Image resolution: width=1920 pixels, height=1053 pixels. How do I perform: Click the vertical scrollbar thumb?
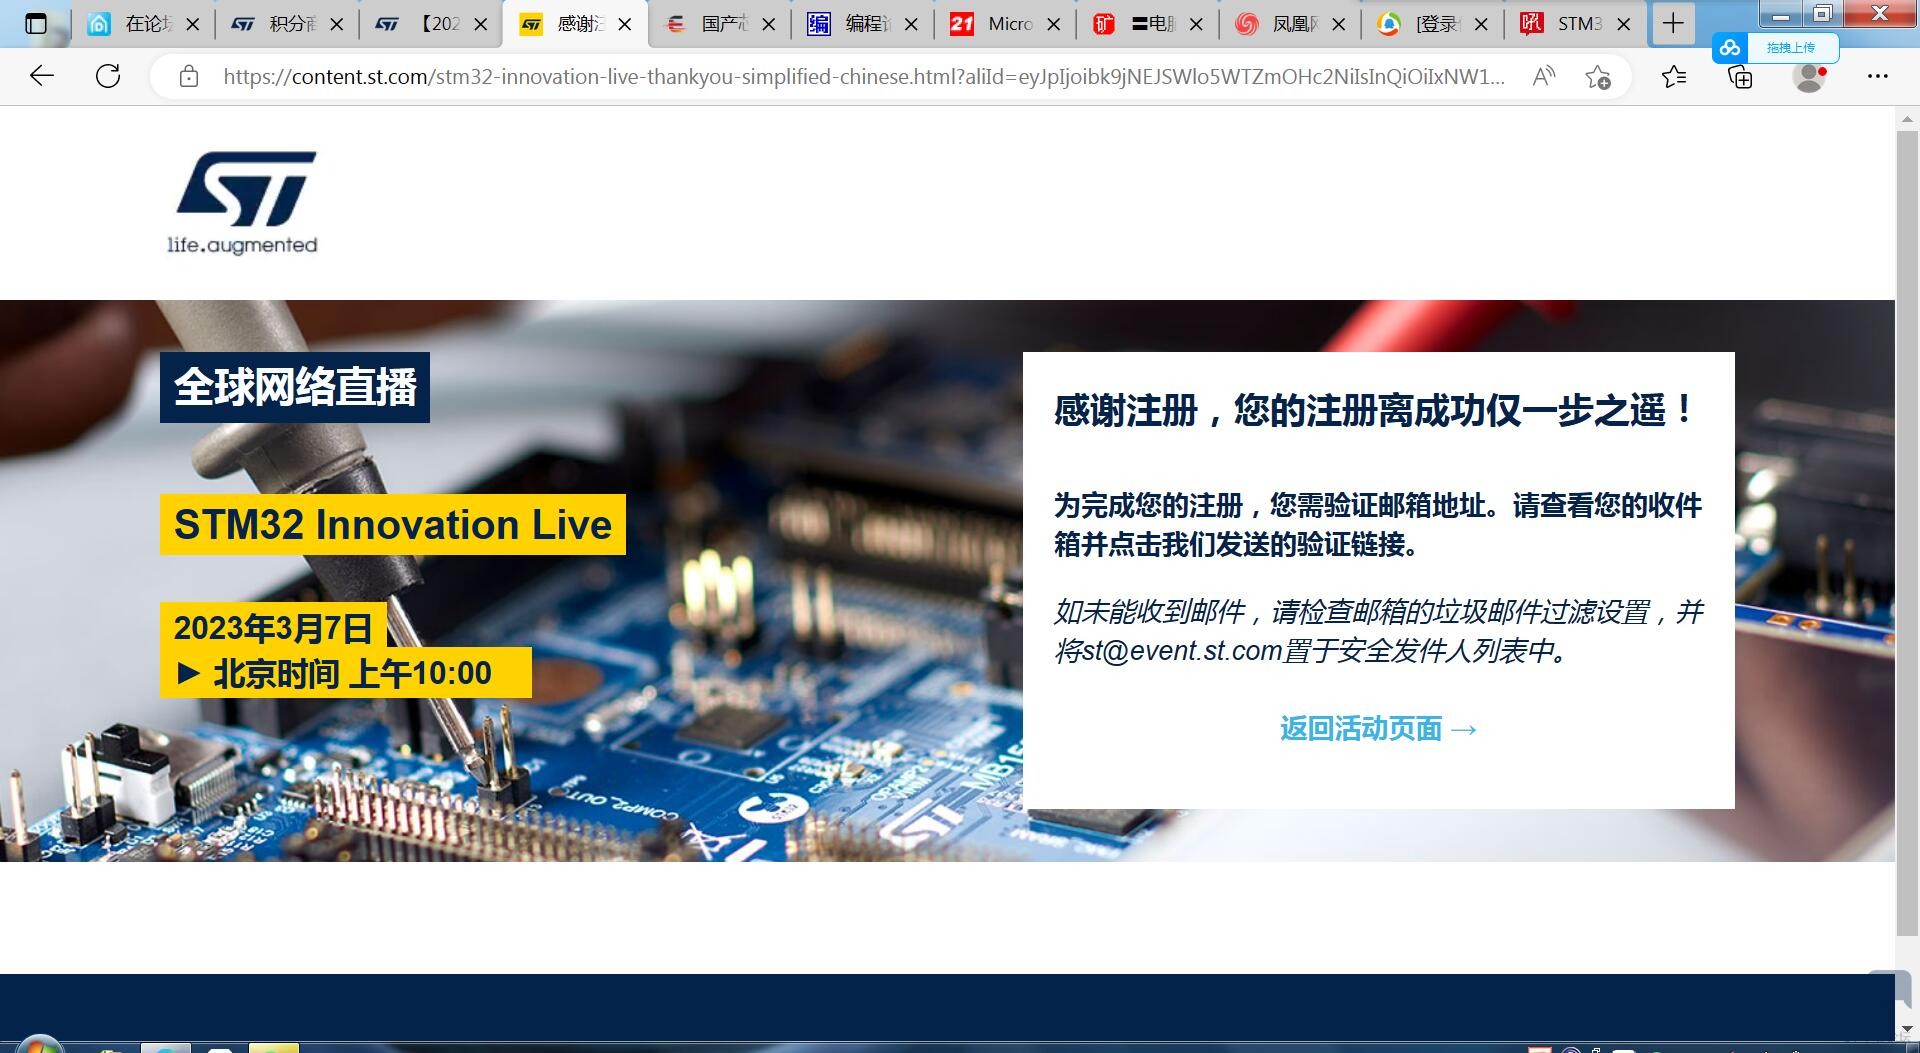click(1907, 532)
